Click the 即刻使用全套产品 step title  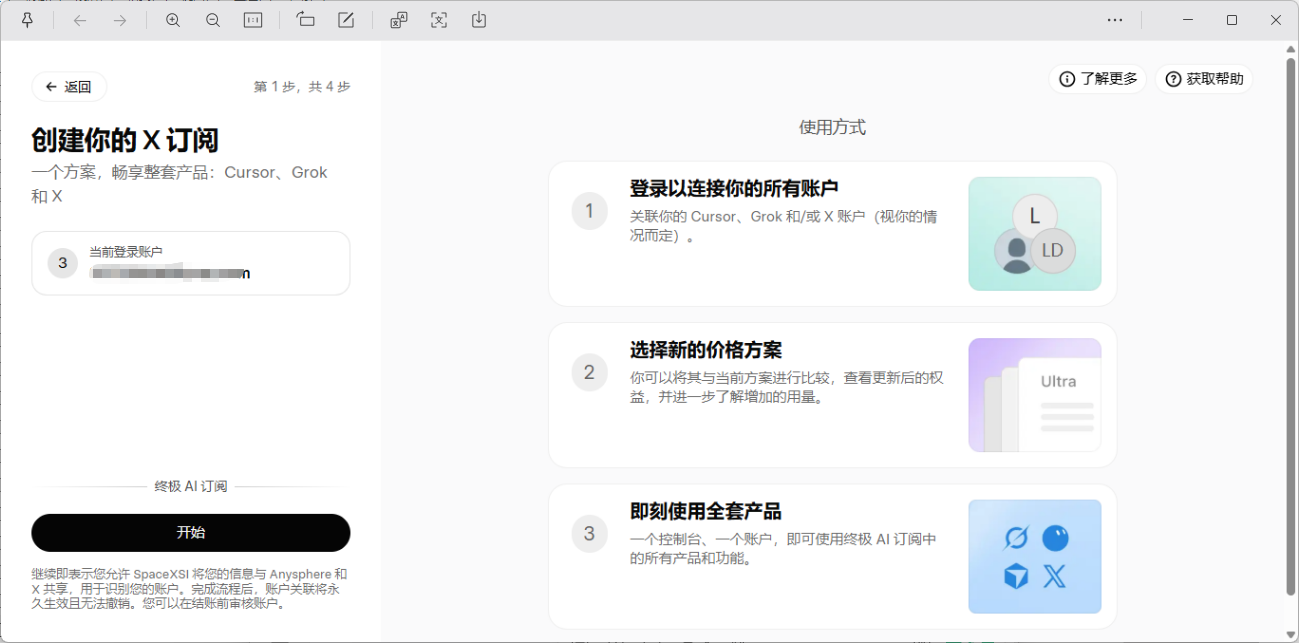(x=706, y=511)
